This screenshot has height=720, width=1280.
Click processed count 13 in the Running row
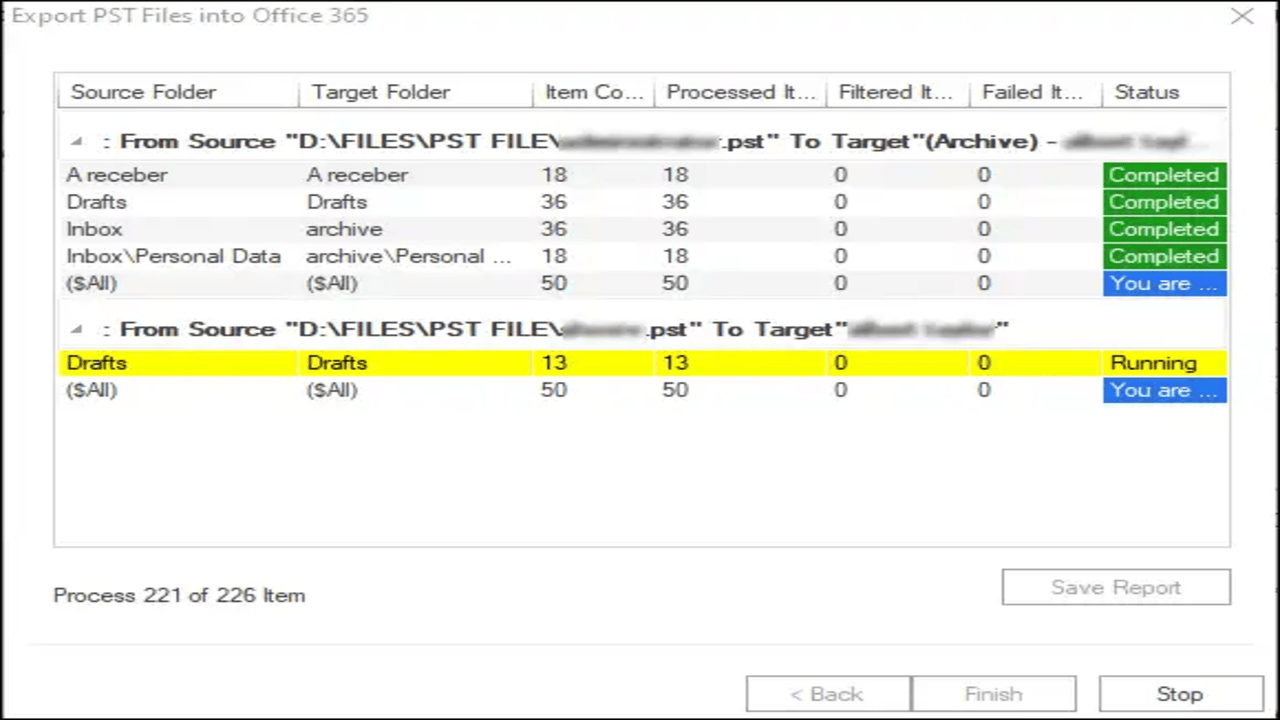[675, 363]
